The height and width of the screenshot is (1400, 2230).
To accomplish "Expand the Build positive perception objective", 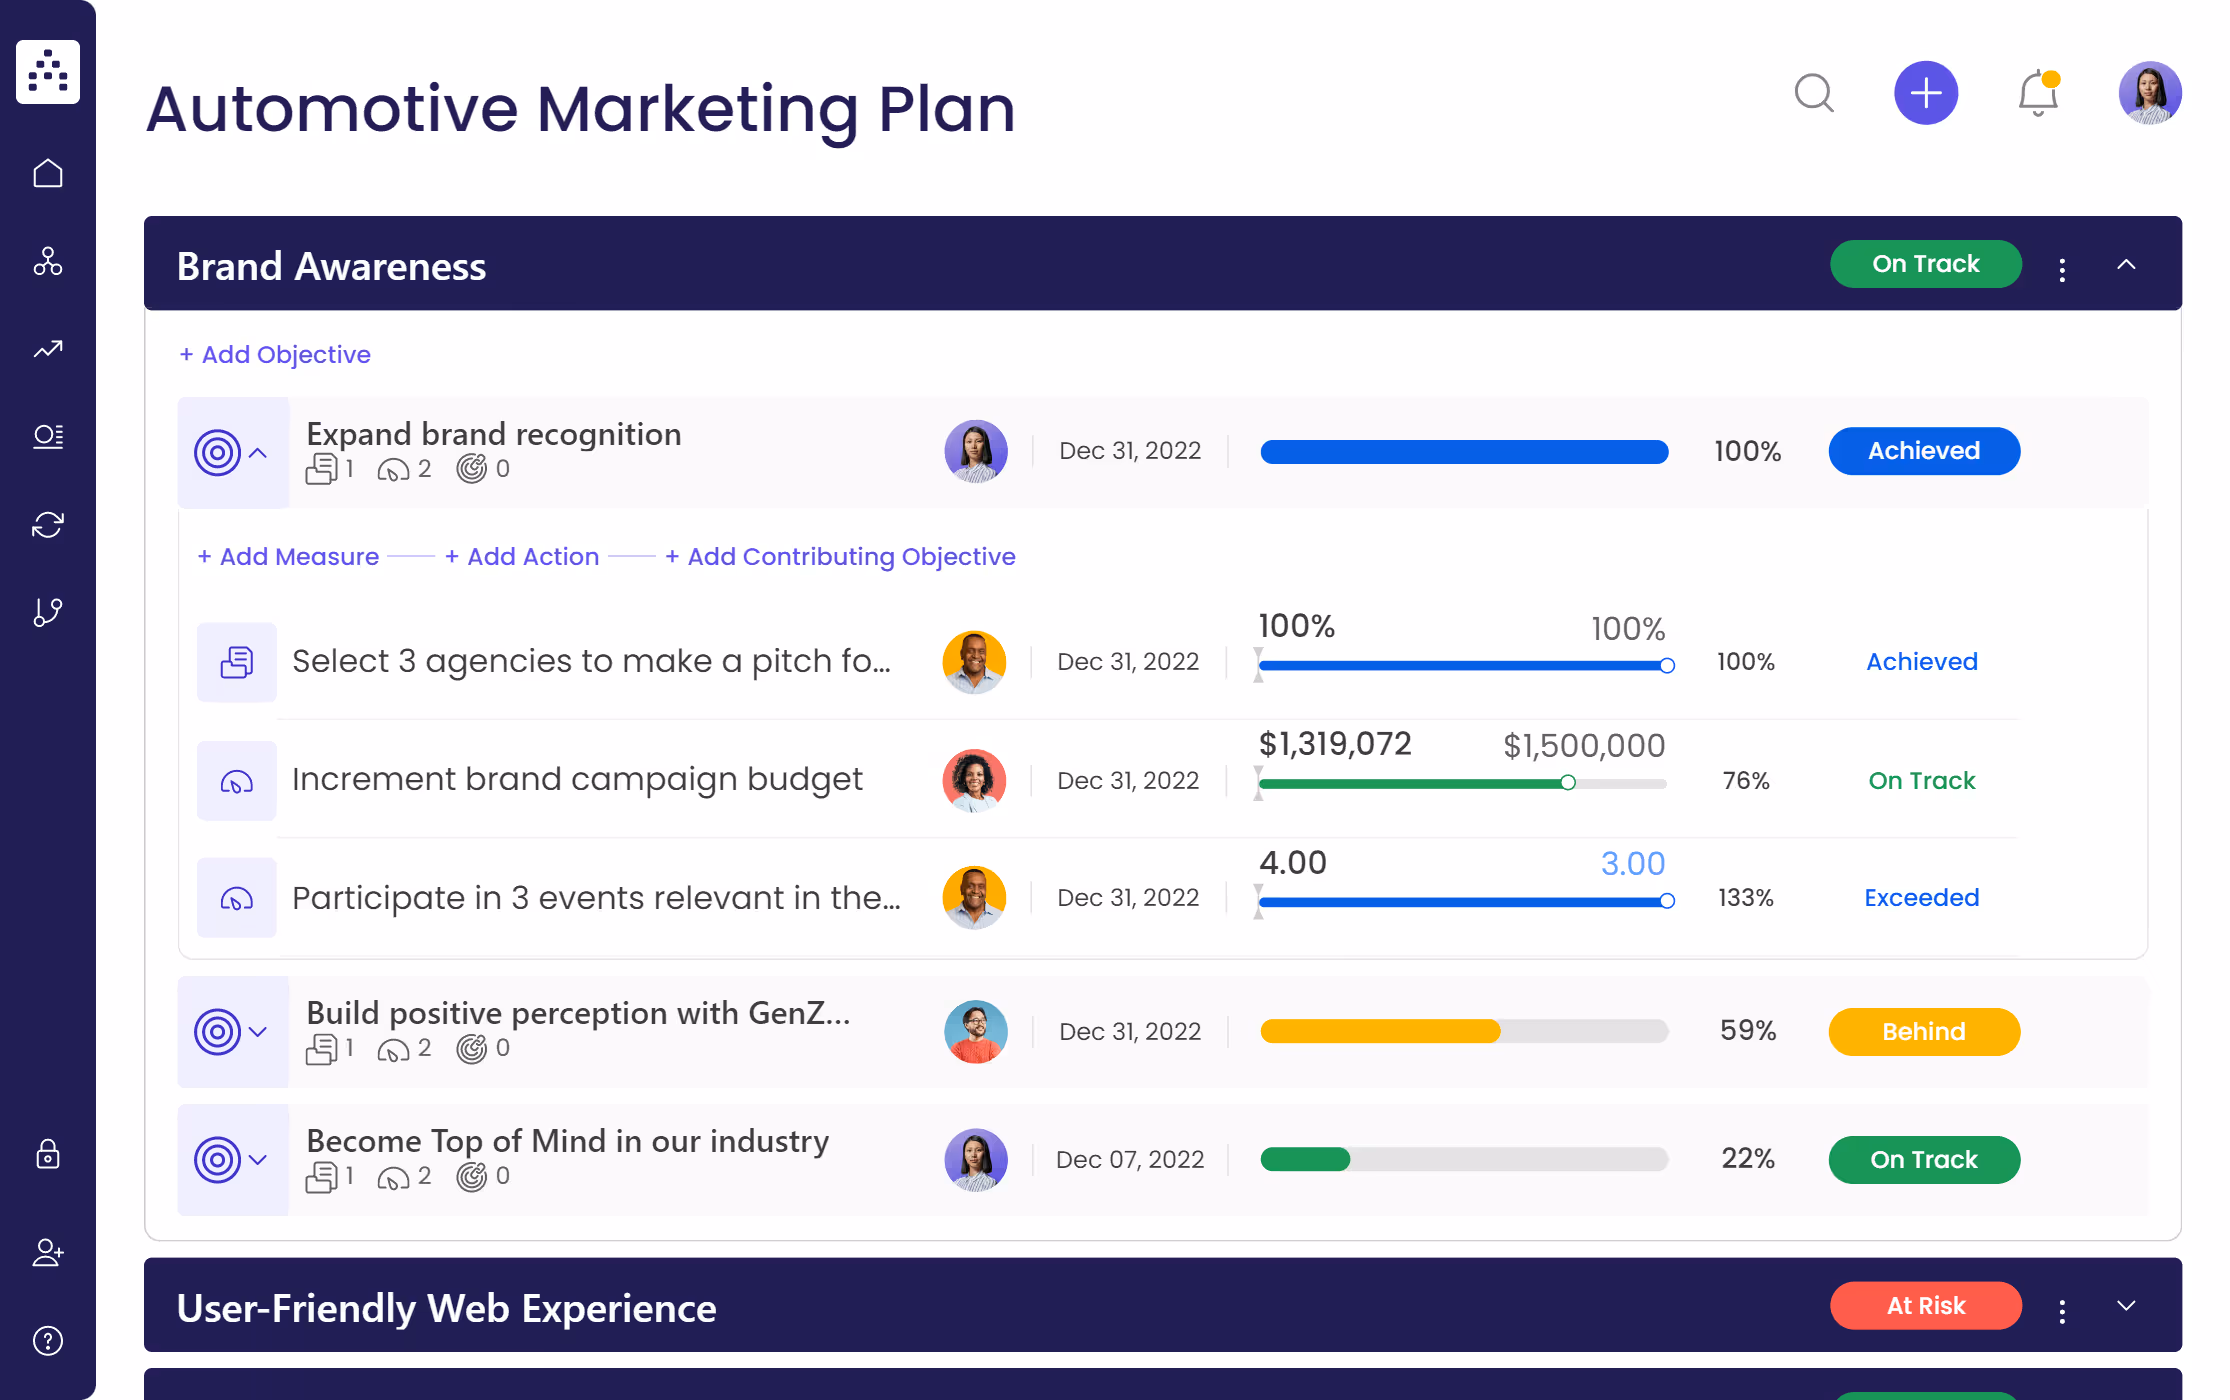I will click(x=257, y=1032).
